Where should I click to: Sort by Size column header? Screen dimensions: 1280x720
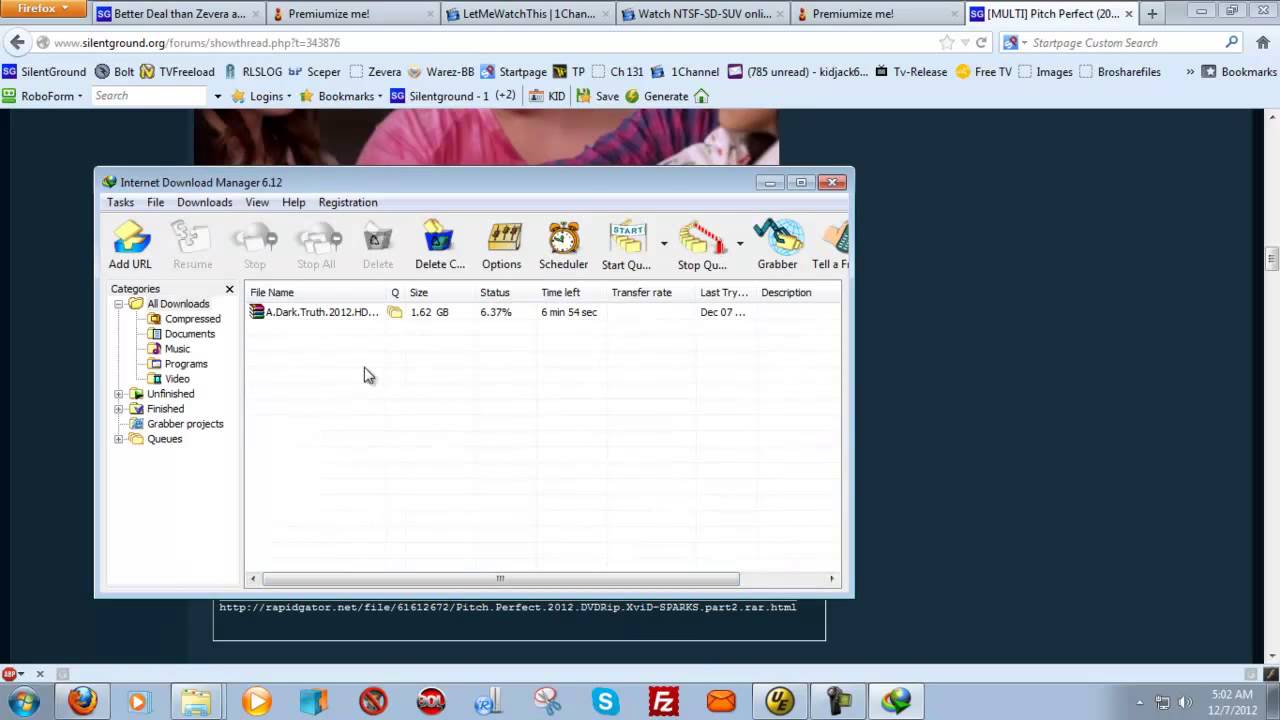[x=440, y=293]
